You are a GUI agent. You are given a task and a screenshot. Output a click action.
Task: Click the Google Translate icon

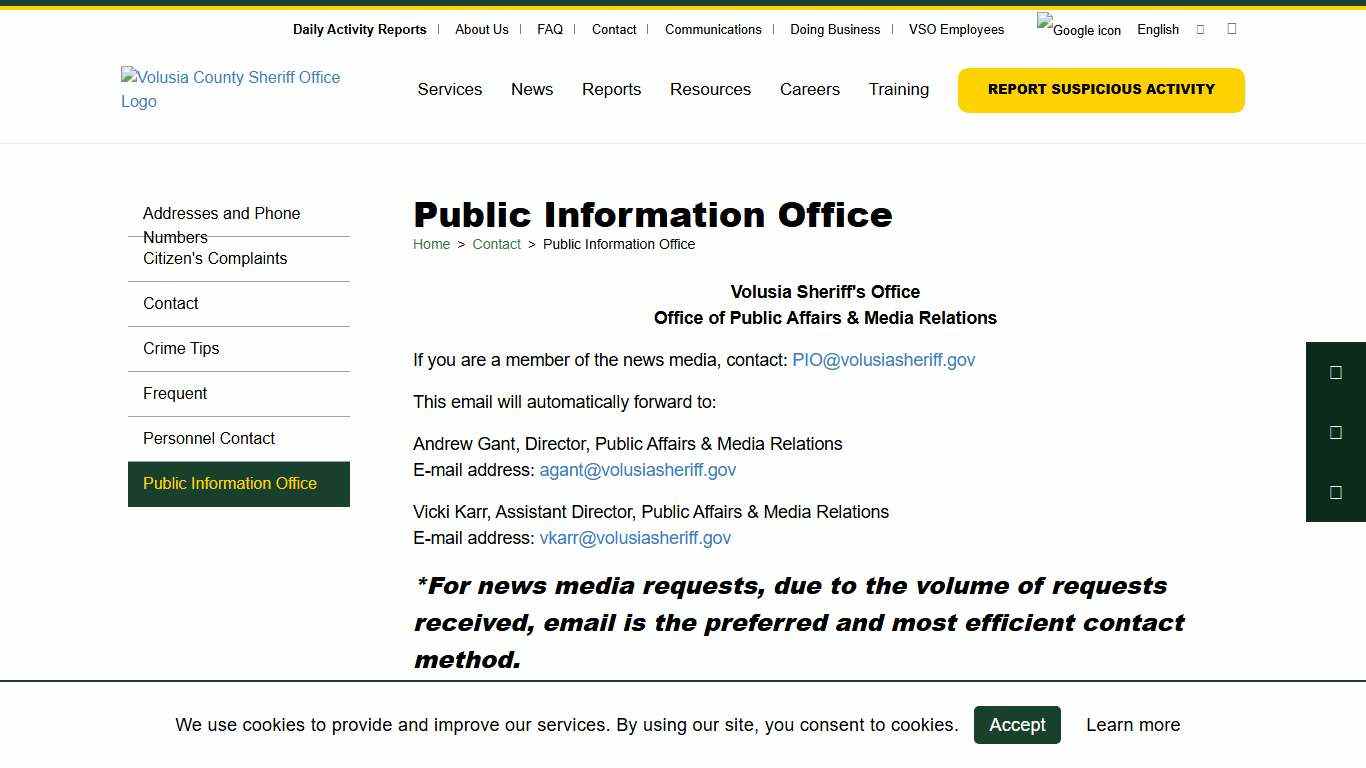point(1078,29)
